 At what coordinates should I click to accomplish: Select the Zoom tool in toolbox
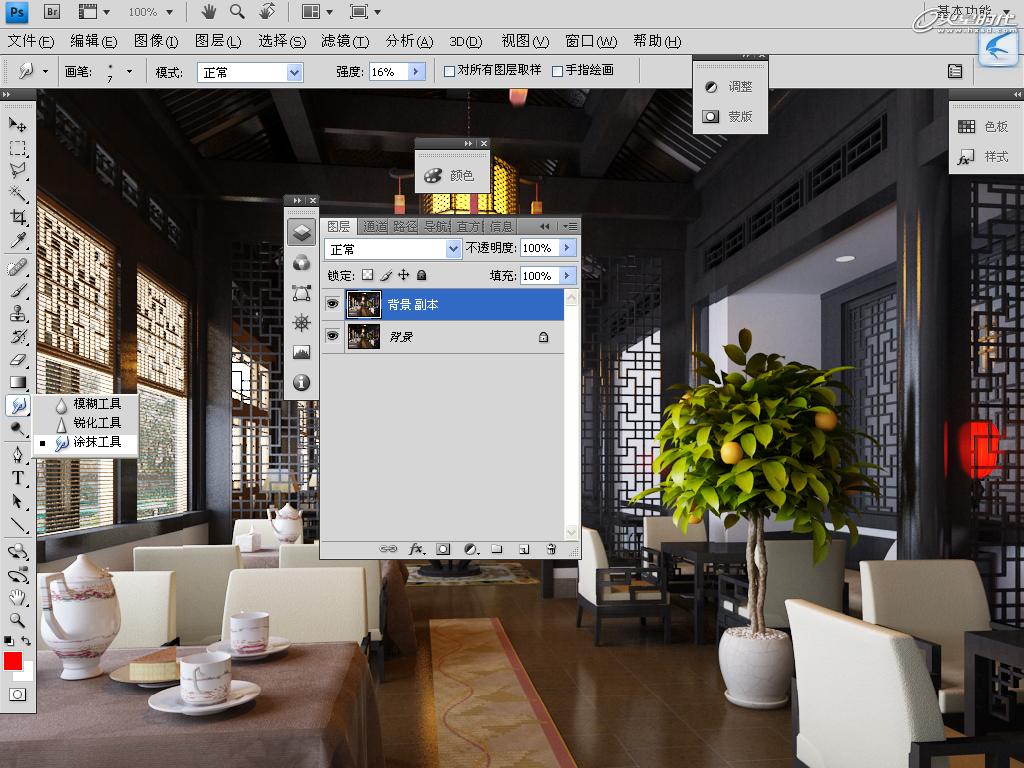point(18,620)
